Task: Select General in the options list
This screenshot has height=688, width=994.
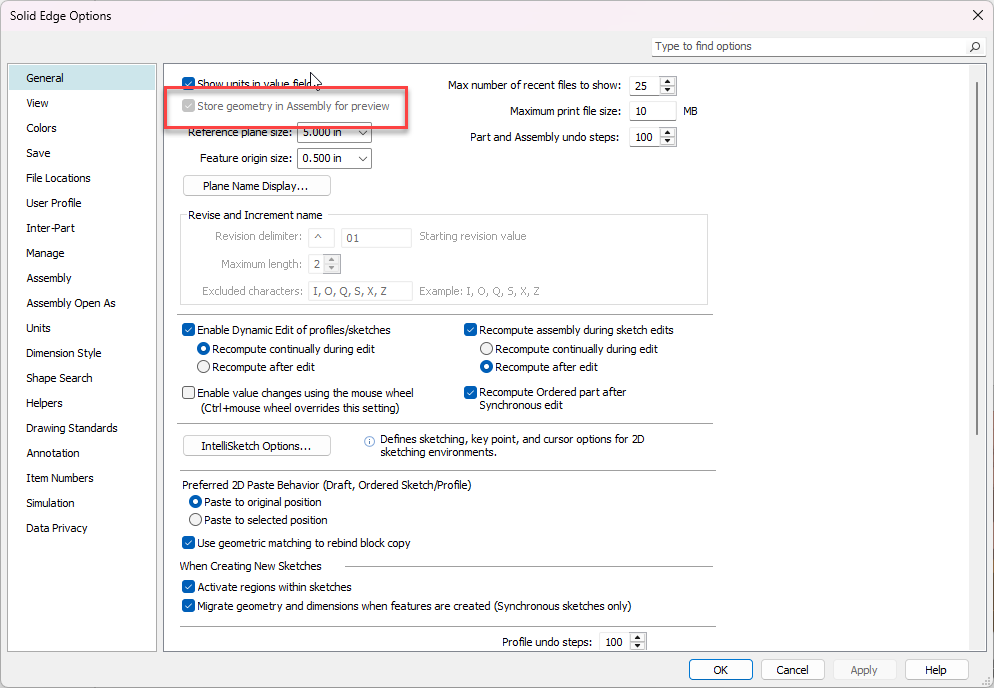Action: [x=82, y=78]
